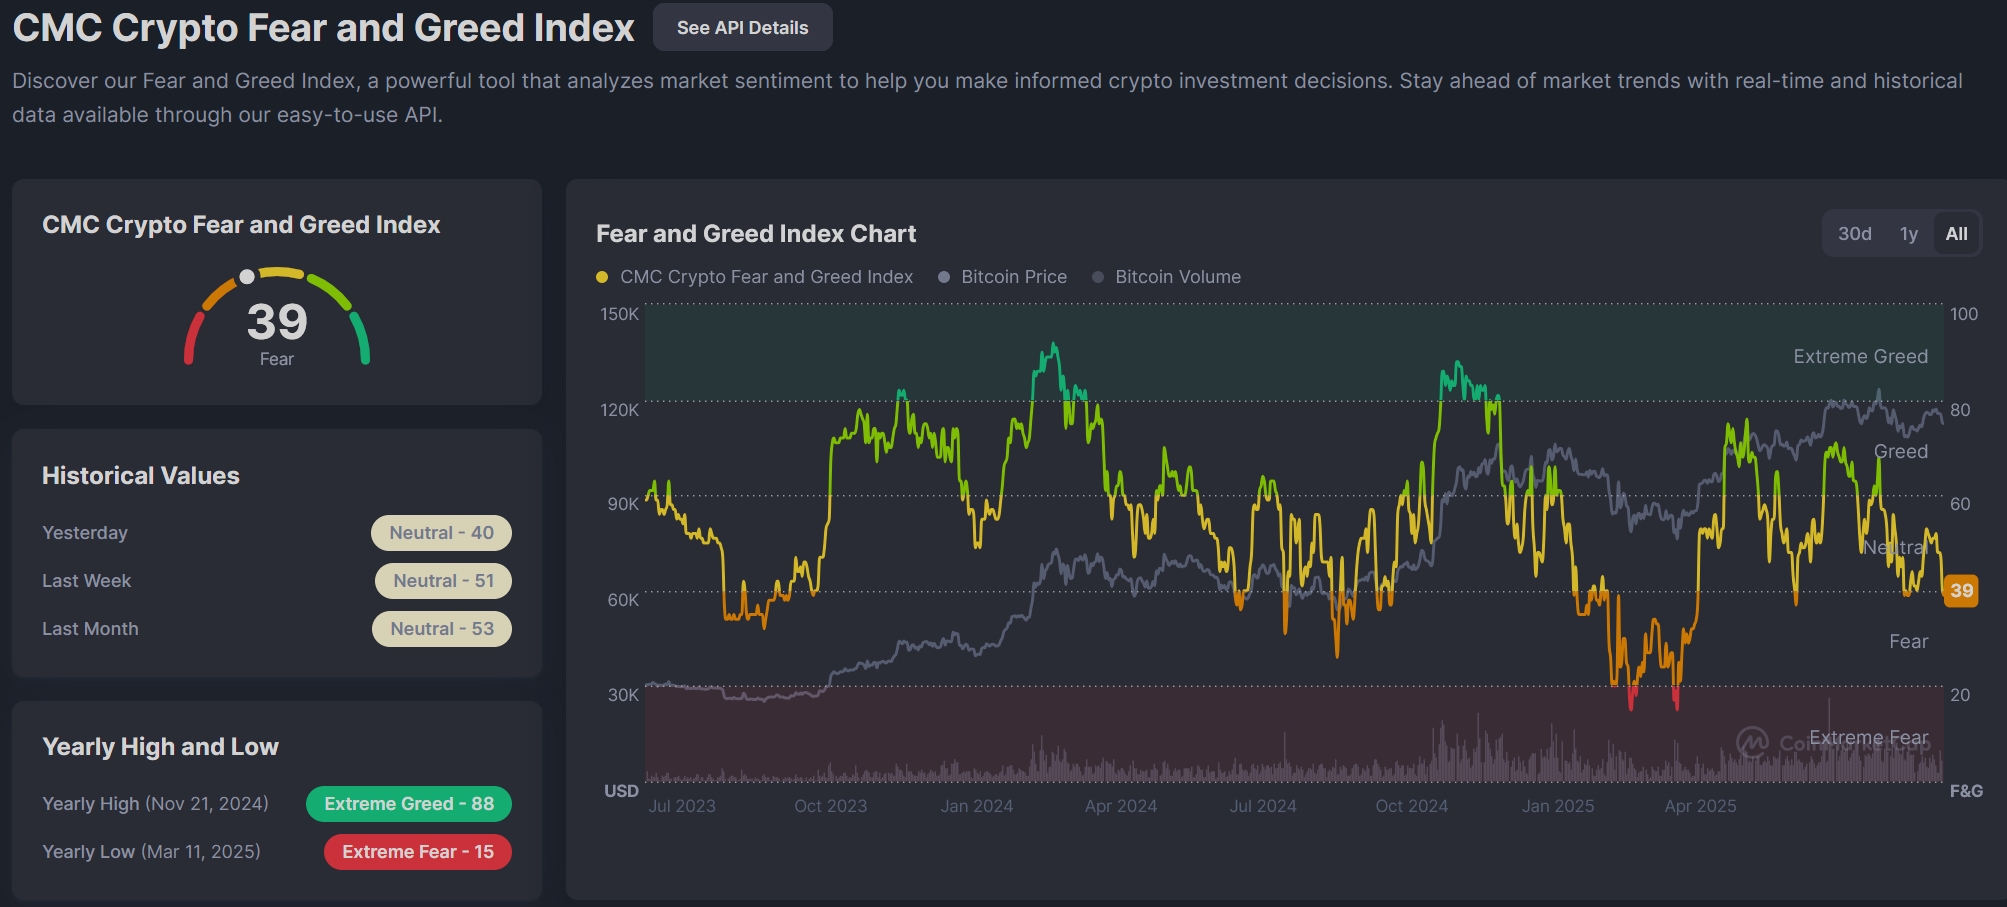Click the main page title CMC Crypto Fear and Greed Index
This screenshot has height=907, width=2007.
pyautogui.click(x=324, y=28)
